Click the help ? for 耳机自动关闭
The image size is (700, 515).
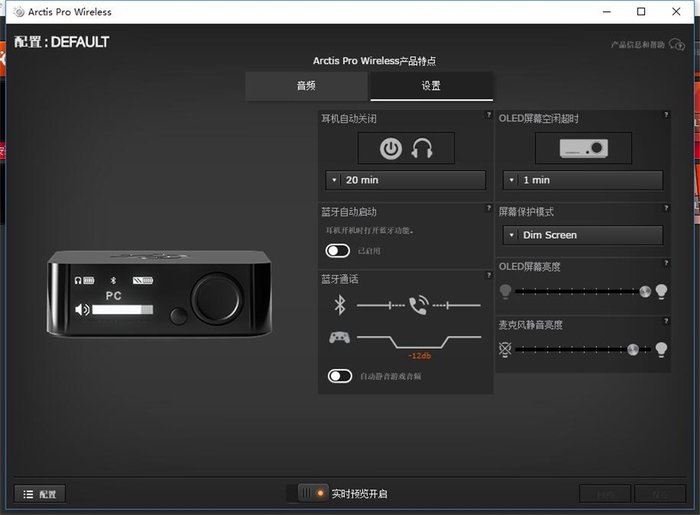488,115
